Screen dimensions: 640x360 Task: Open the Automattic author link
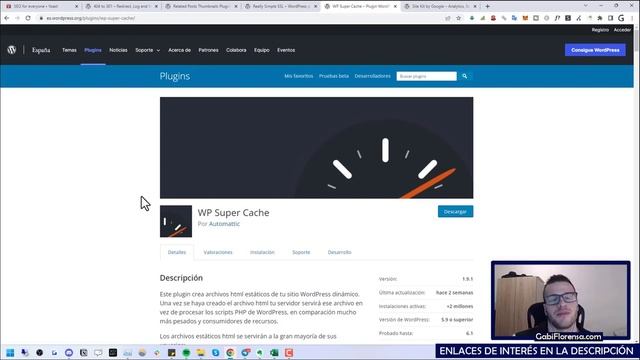pyautogui.click(x=224, y=224)
